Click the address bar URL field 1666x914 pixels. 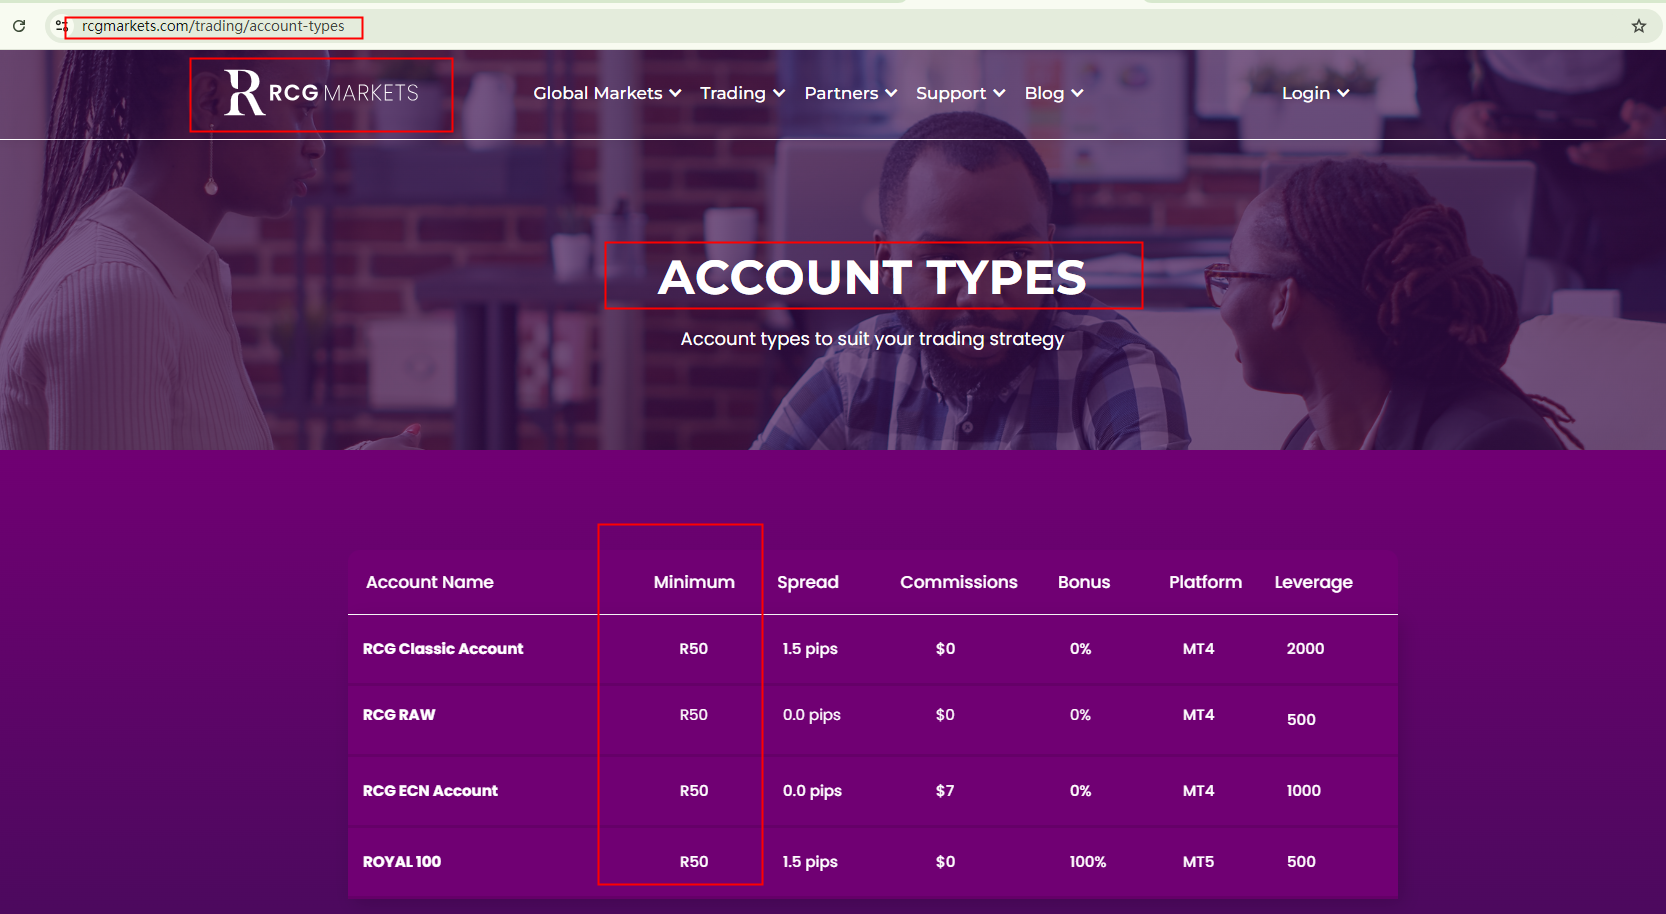(213, 26)
